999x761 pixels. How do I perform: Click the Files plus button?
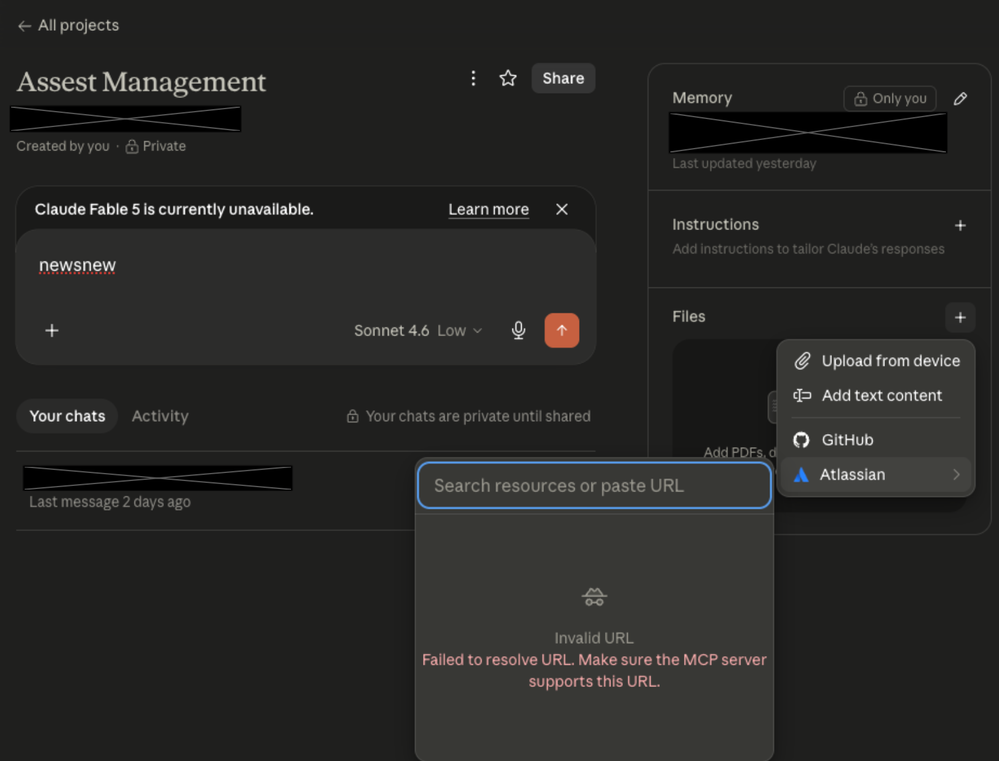click(960, 317)
